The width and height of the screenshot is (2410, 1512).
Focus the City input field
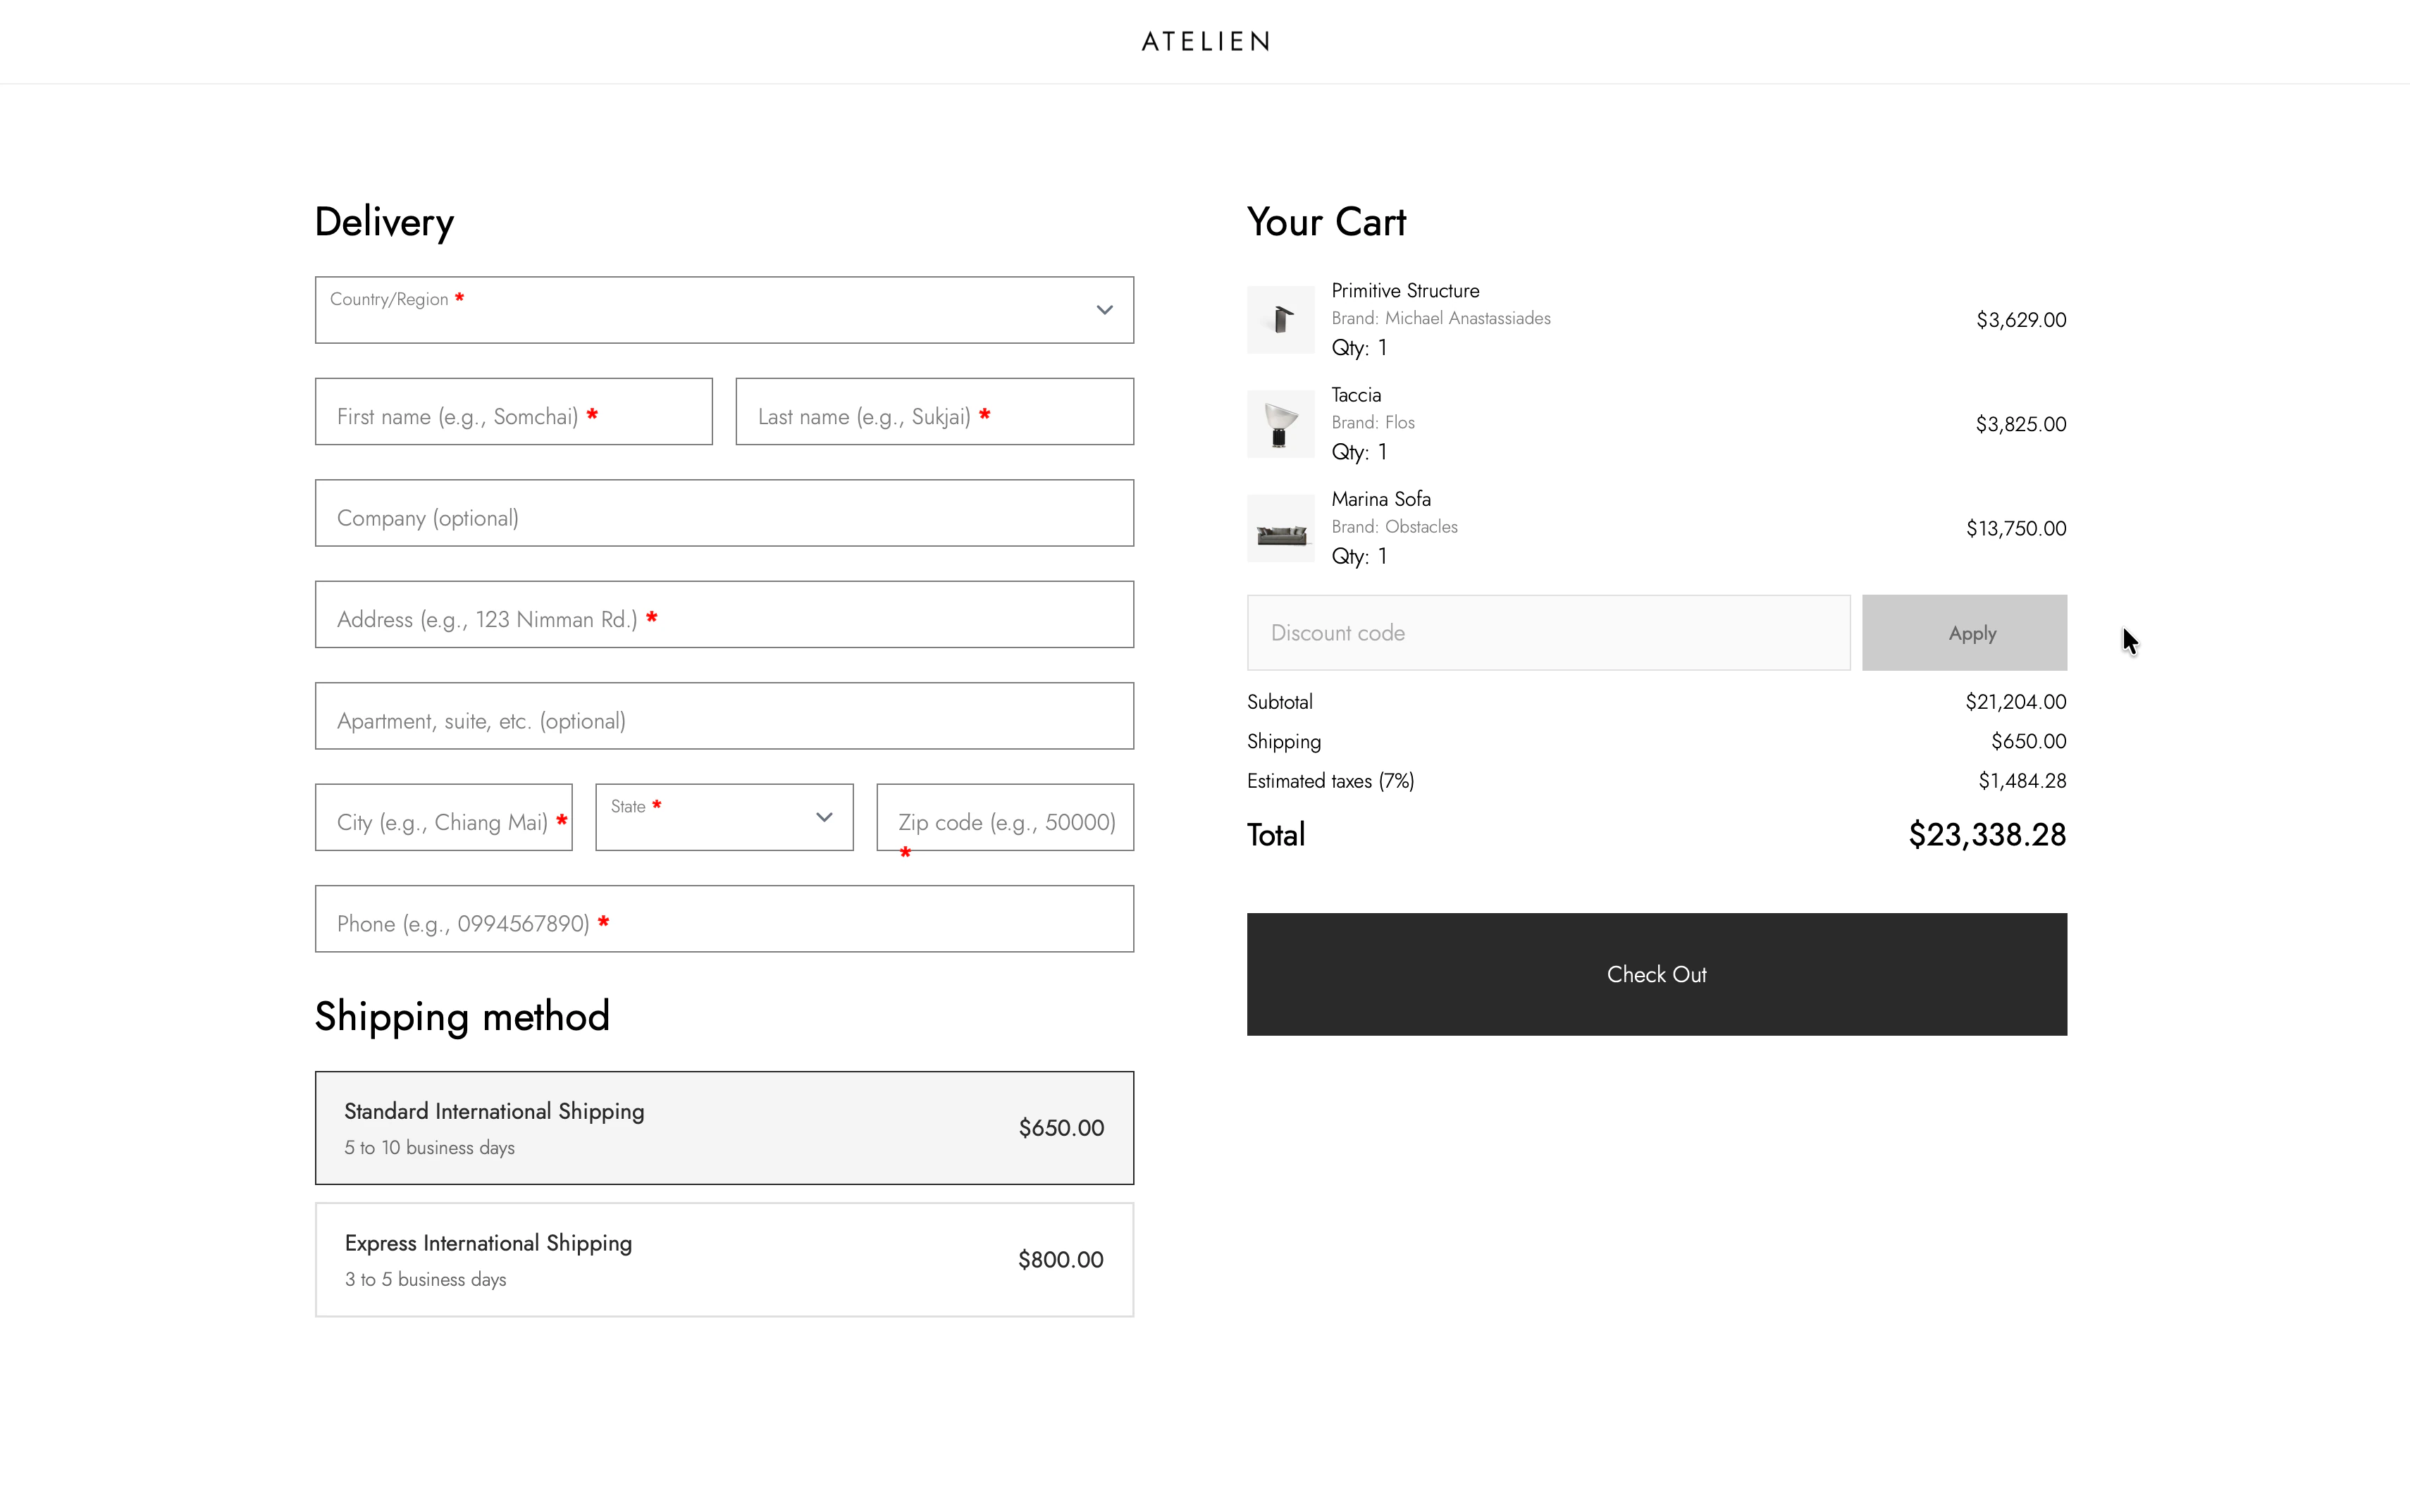pos(443,817)
